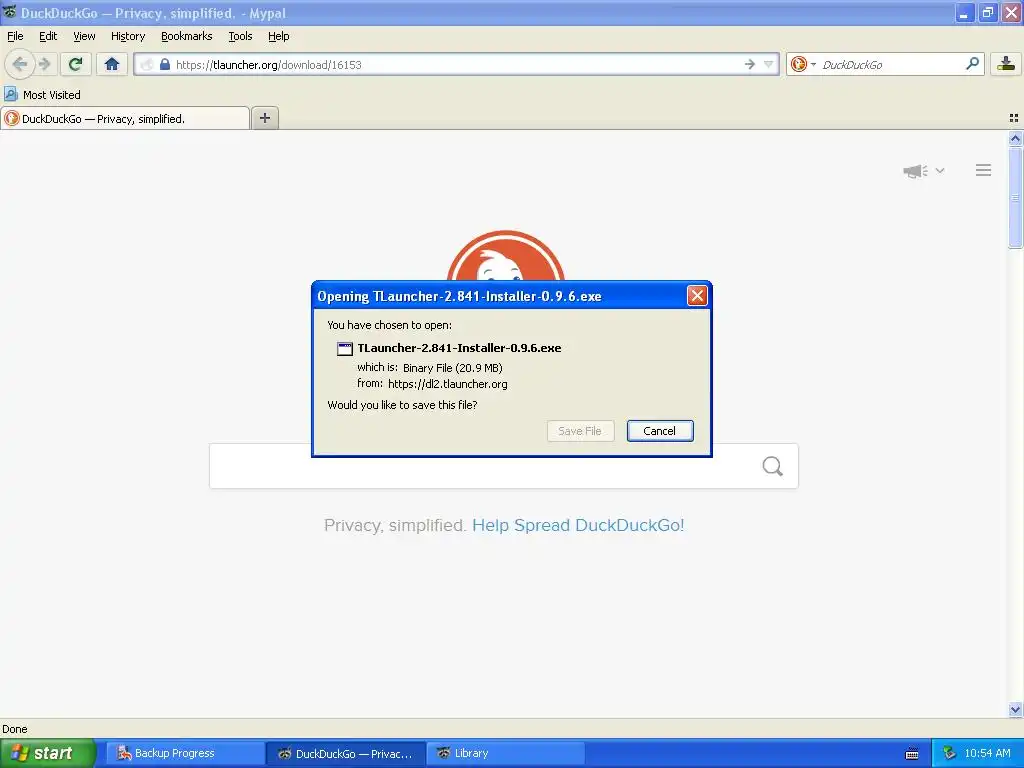Click the vertical scrollbar thumb
The width and height of the screenshot is (1024, 768).
pyautogui.click(x=1015, y=197)
